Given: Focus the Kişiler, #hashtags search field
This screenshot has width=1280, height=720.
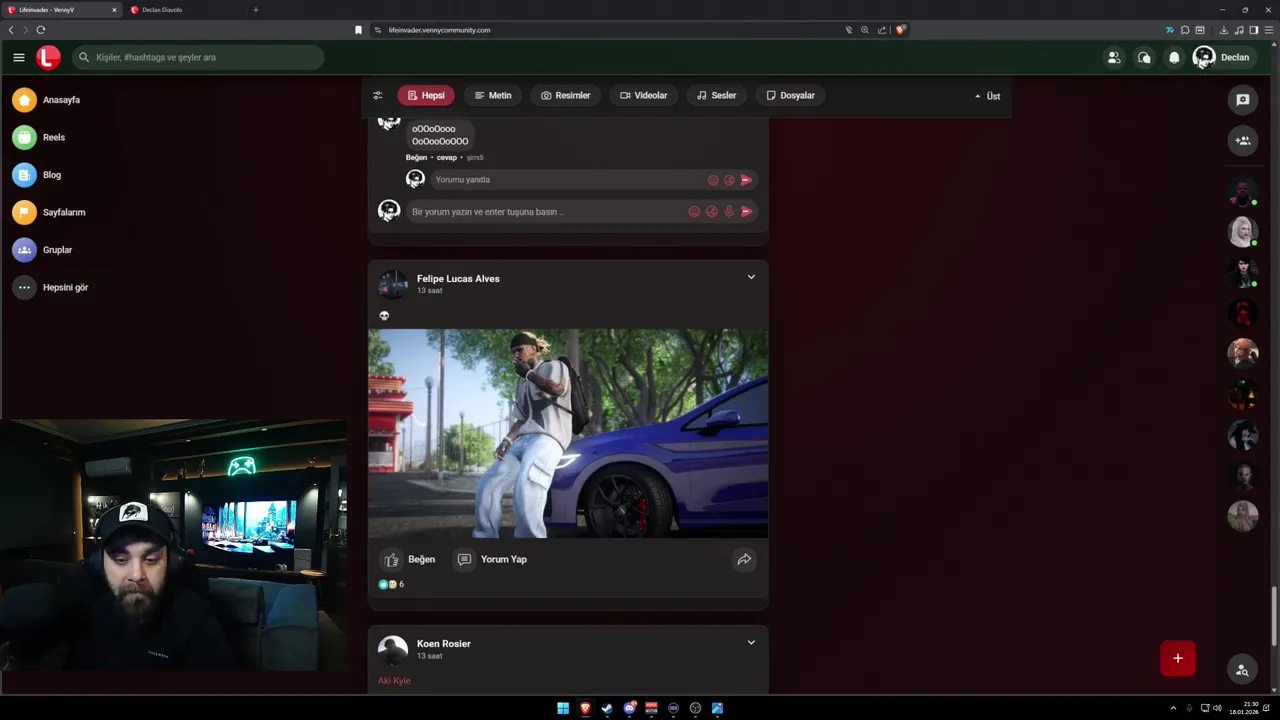Looking at the screenshot, I should pyautogui.click(x=198, y=57).
